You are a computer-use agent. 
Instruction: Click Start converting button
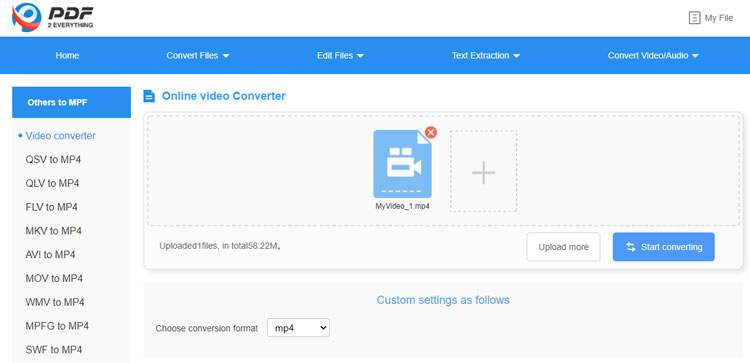pos(663,247)
